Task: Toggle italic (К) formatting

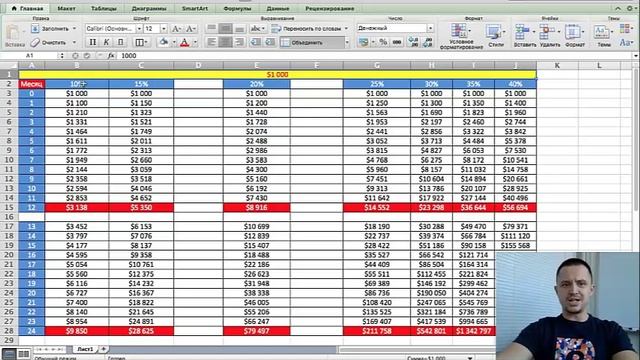Action: point(106,42)
